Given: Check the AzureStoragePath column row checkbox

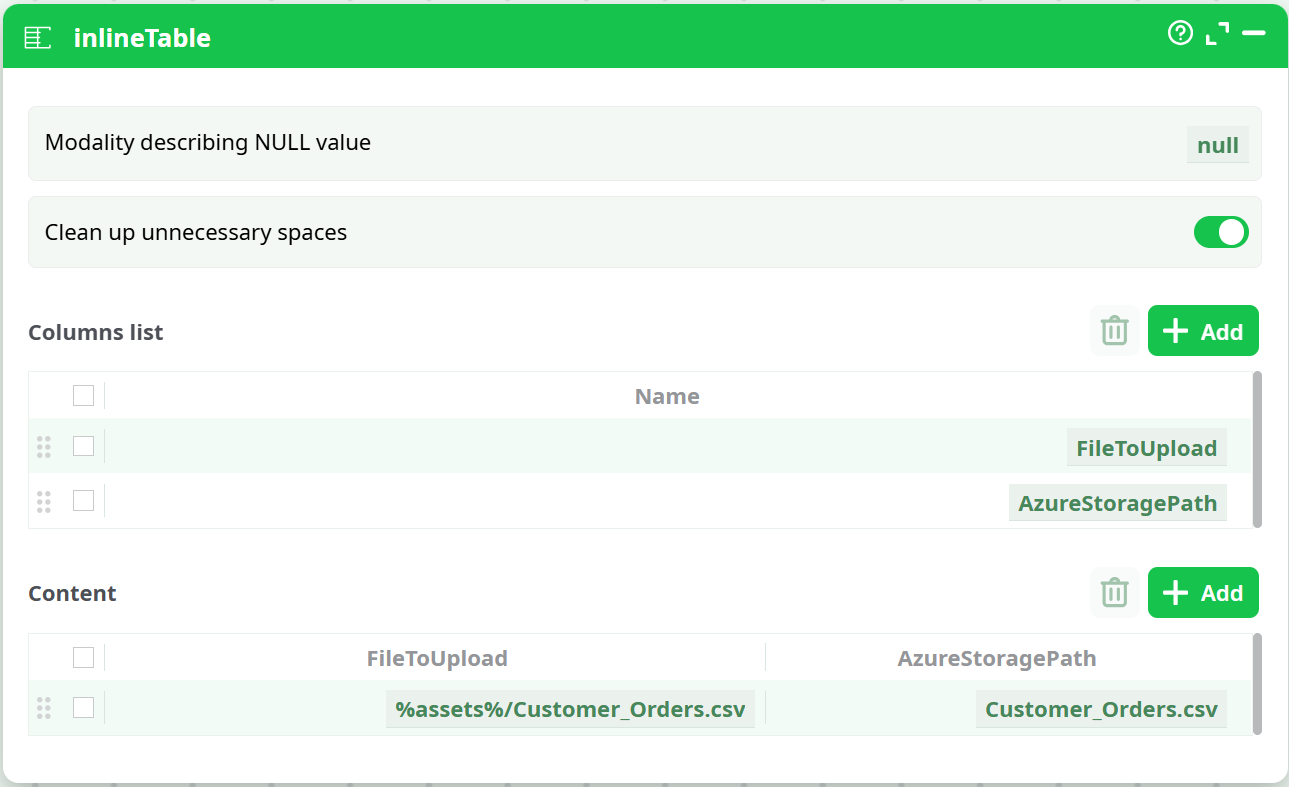Looking at the screenshot, I should coord(83,500).
